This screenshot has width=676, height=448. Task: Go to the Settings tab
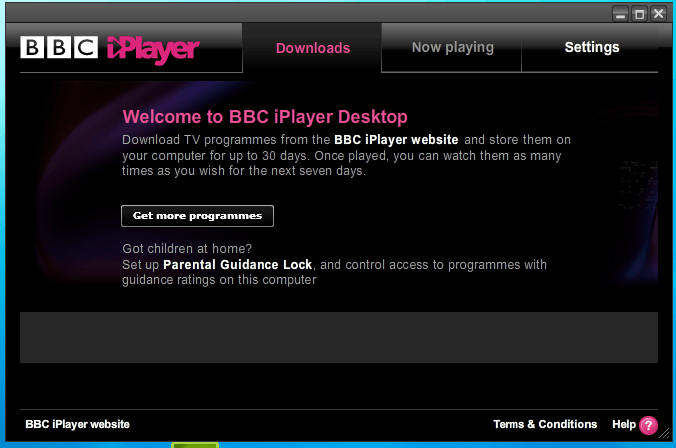[x=591, y=47]
